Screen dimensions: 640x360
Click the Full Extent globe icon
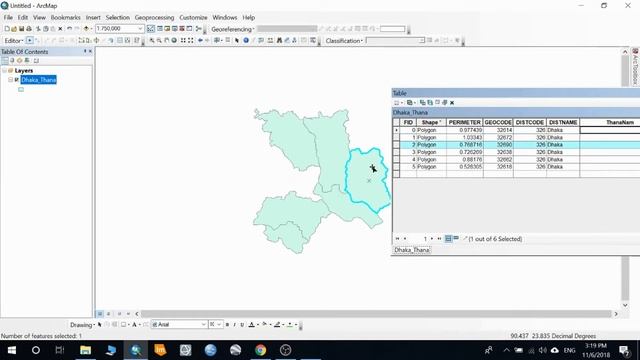tap(174, 40)
